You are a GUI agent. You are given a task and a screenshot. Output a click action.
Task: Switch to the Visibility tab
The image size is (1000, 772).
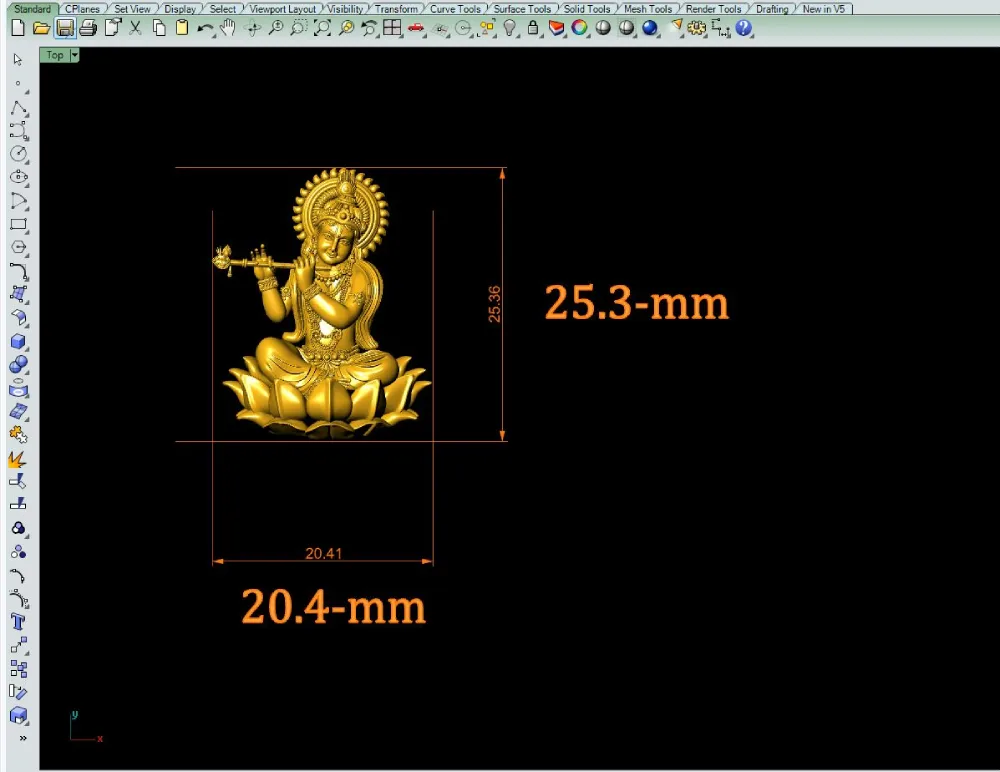tap(345, 9)
